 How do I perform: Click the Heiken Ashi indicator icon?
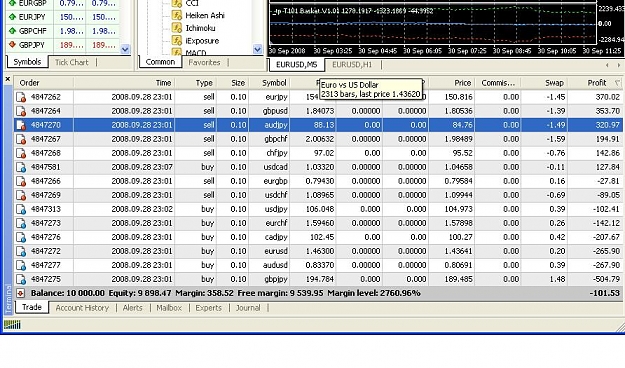(x=177, y=16)
